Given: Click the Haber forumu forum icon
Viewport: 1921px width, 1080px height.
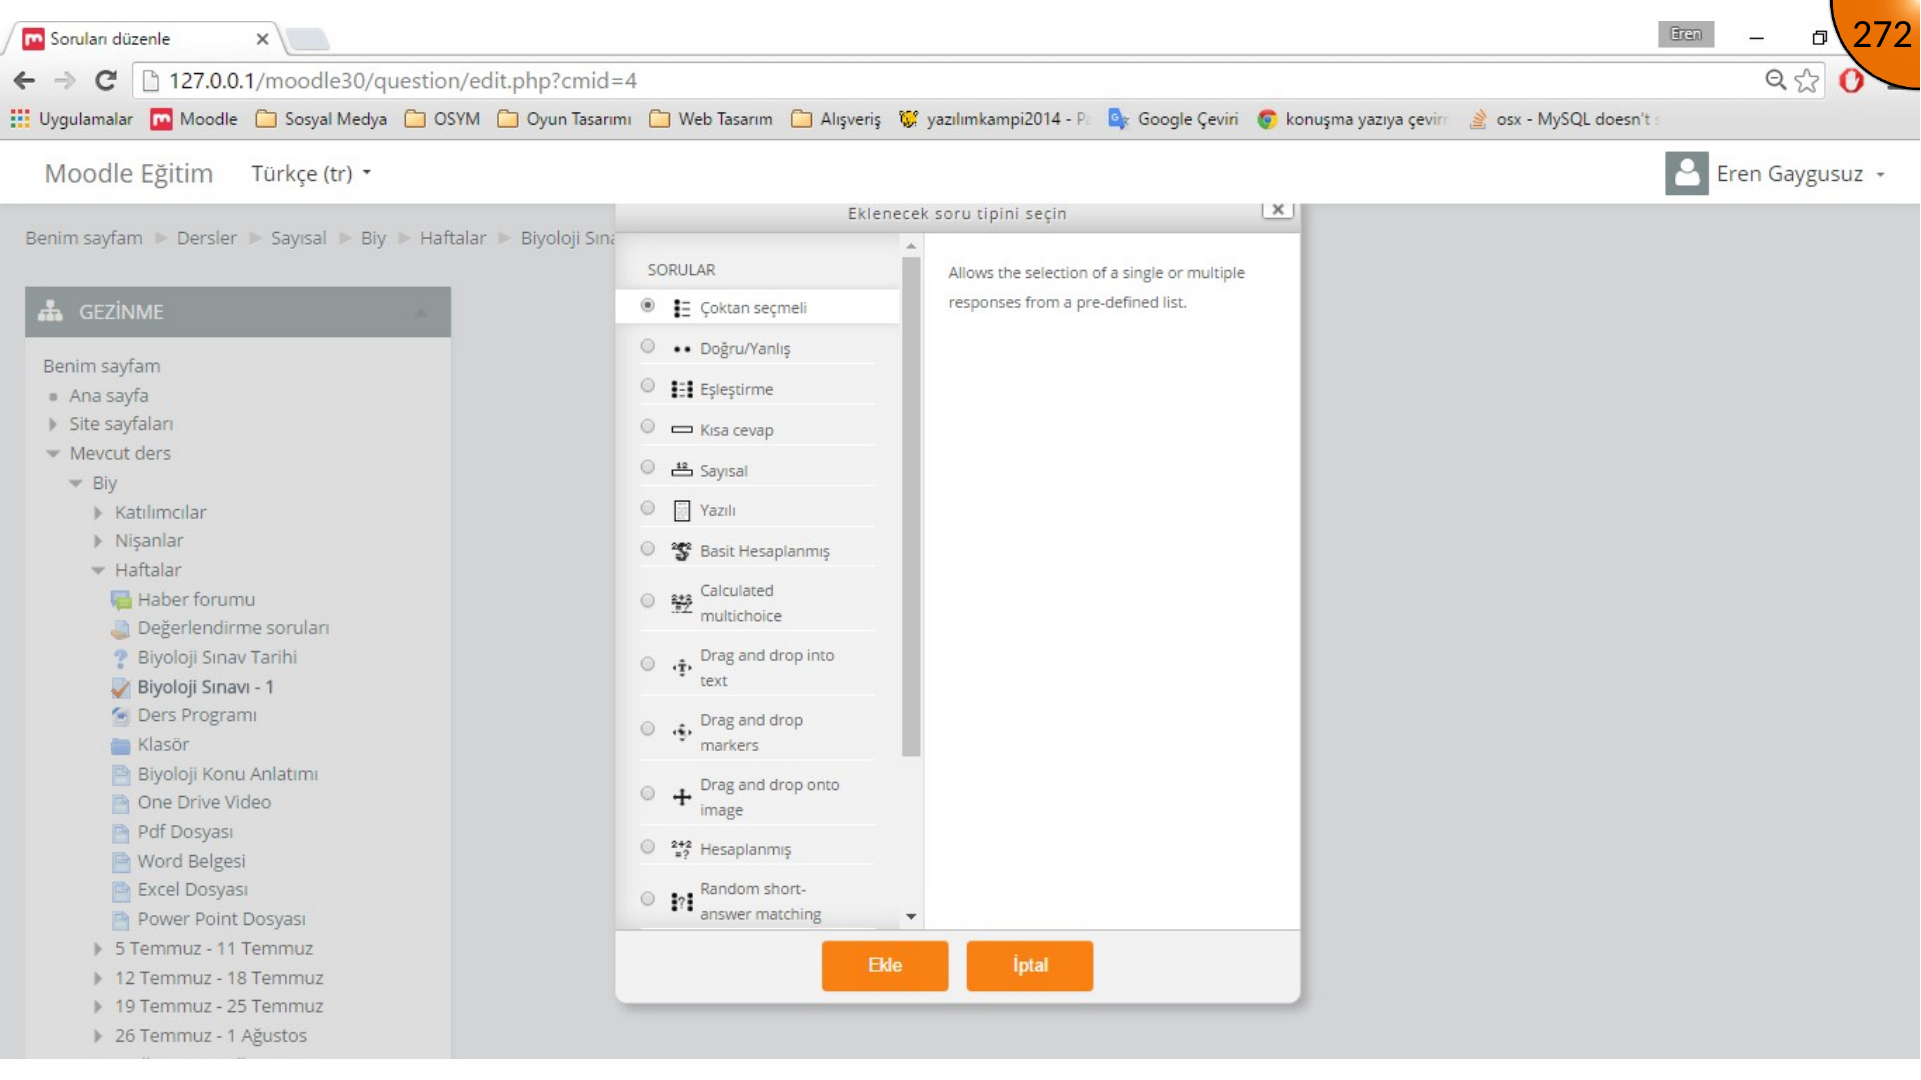Looking at the screenshot, I should click(x=121, y=600).
